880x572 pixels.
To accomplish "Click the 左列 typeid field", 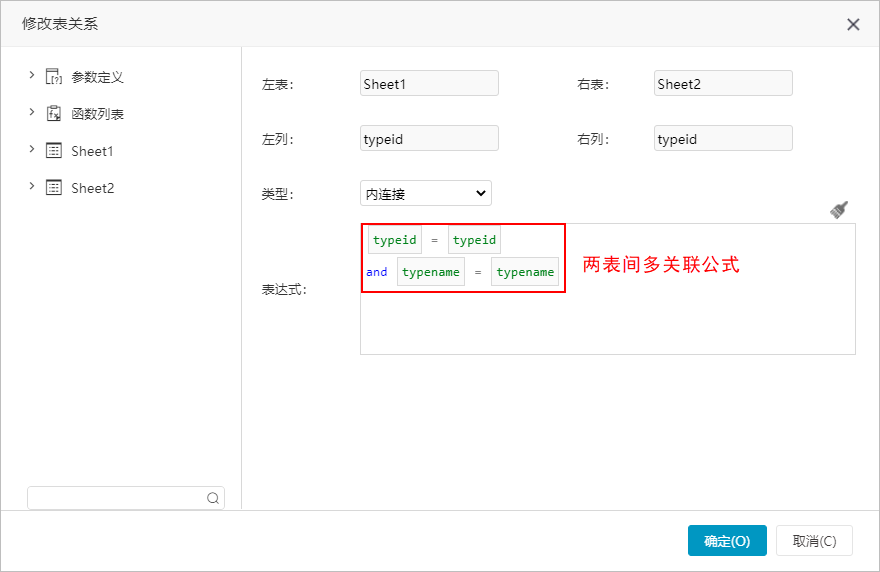I will pyautogui.click(x=429, y=138).
